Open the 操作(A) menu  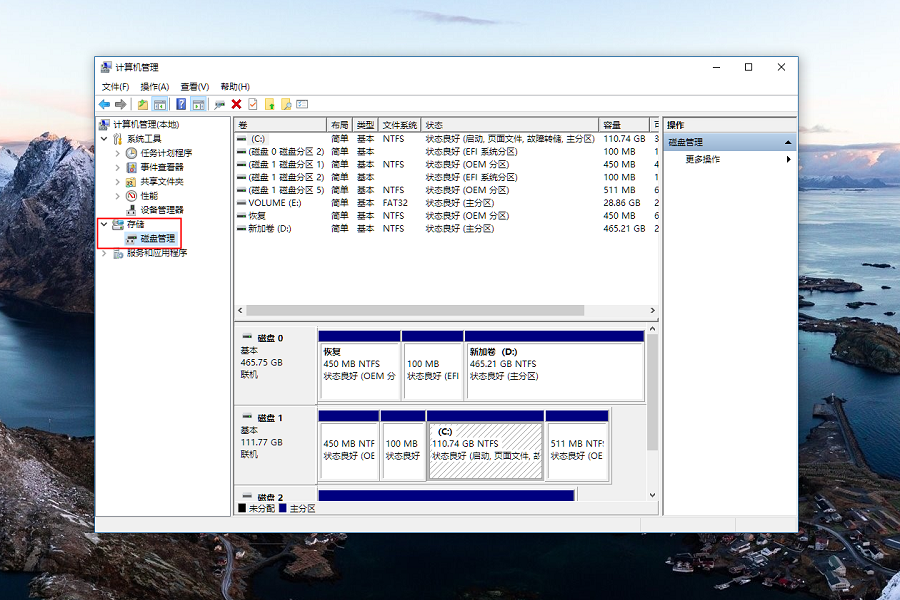click(154, 87)
